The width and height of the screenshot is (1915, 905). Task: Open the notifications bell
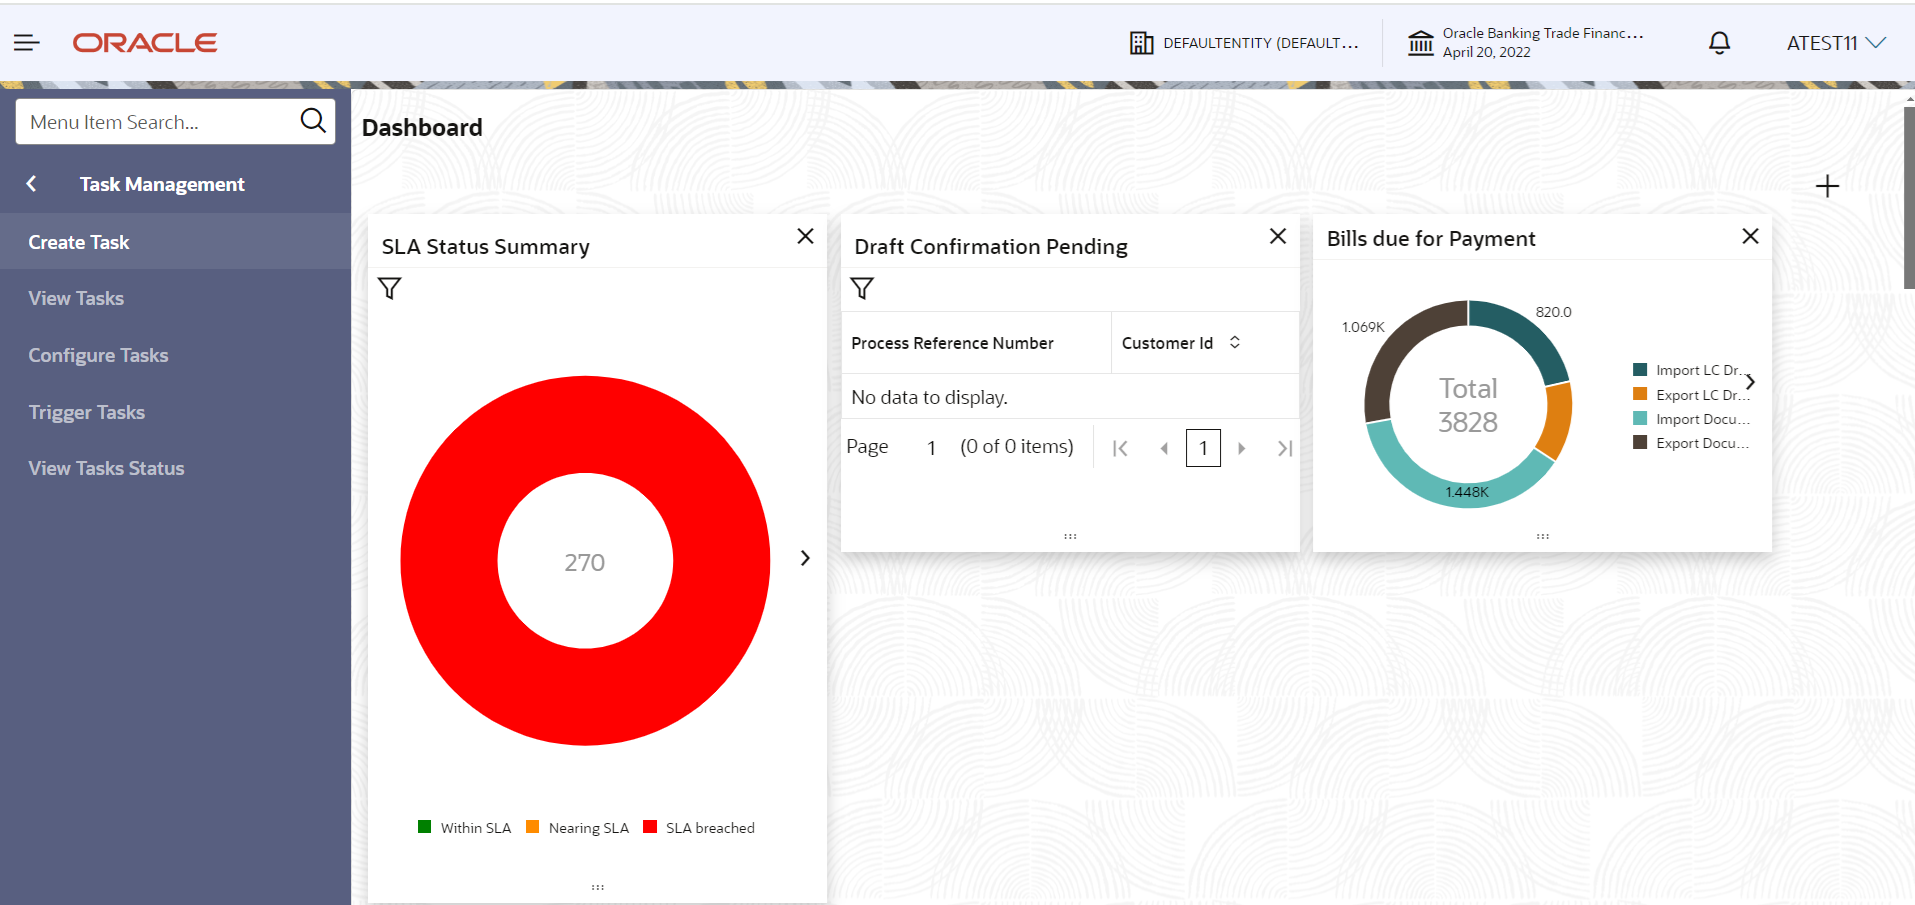pos(1719,43)
